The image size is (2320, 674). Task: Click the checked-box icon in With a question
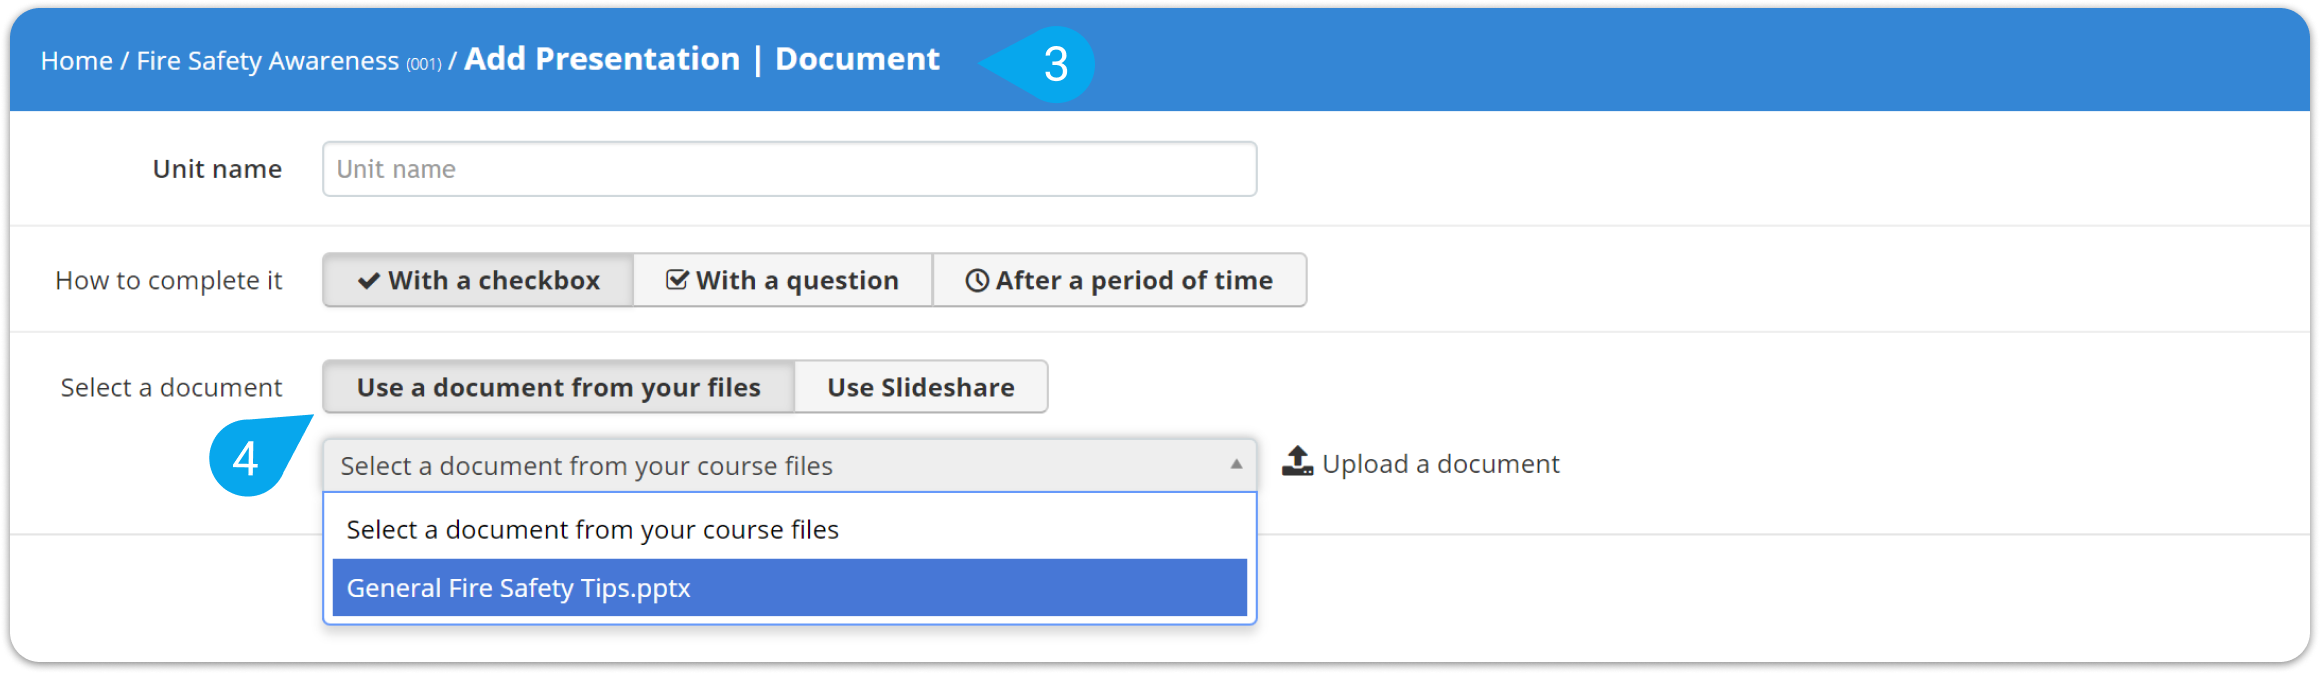click(x=677, y=280)
